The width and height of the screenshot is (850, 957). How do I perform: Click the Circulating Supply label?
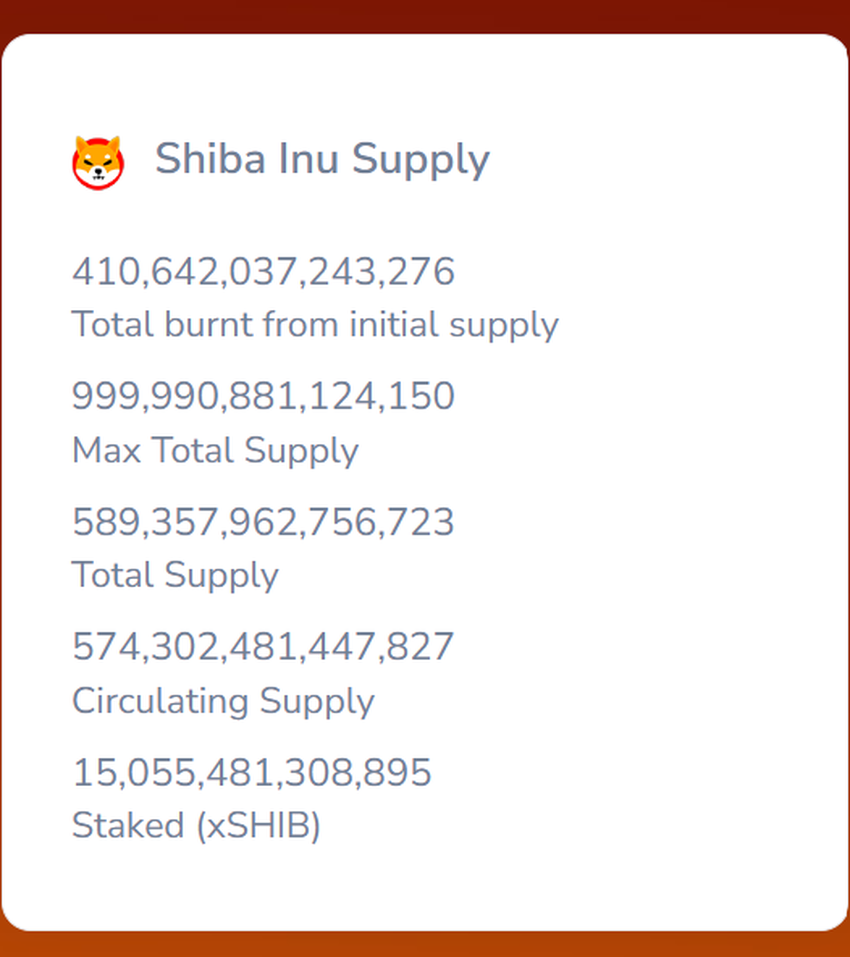(x=223, y=700)
